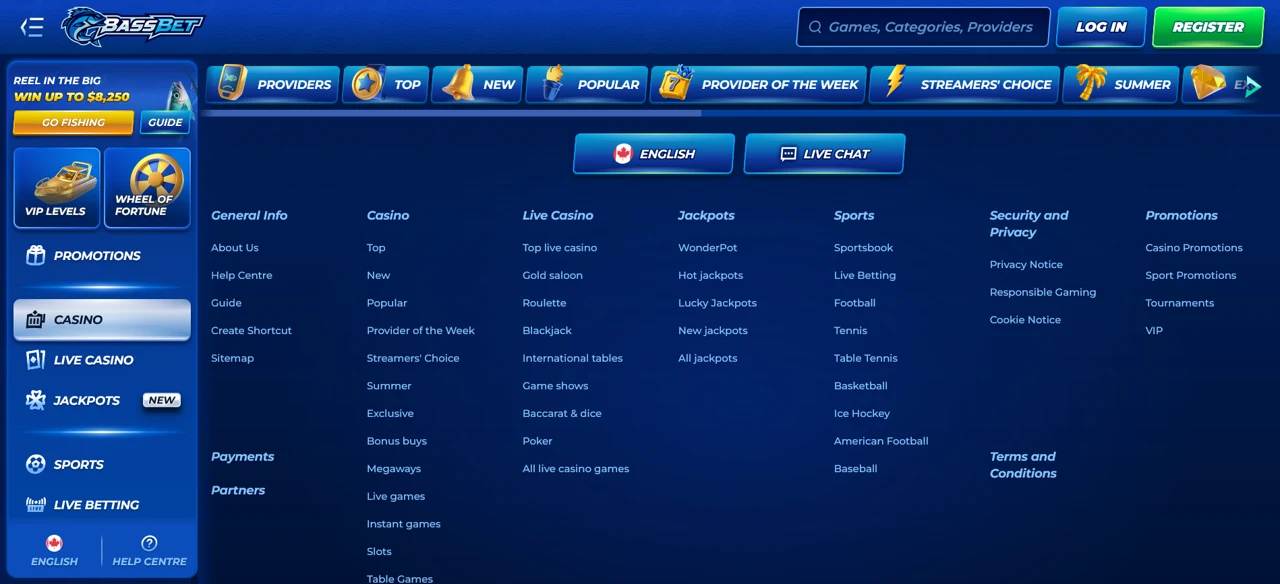Open the Gold saloon link
The width and height of the screenshot is (1280, 584).
[x=552, y=275]
